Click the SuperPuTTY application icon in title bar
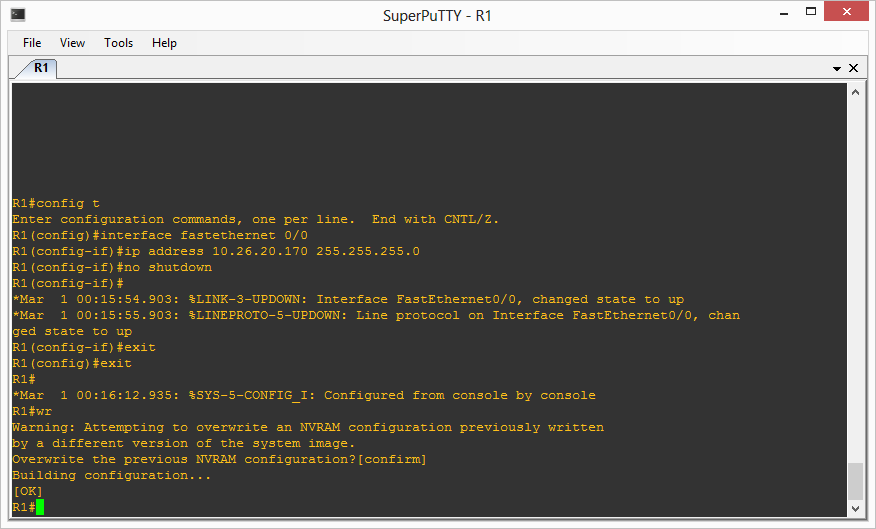 [x=18, y=15]
